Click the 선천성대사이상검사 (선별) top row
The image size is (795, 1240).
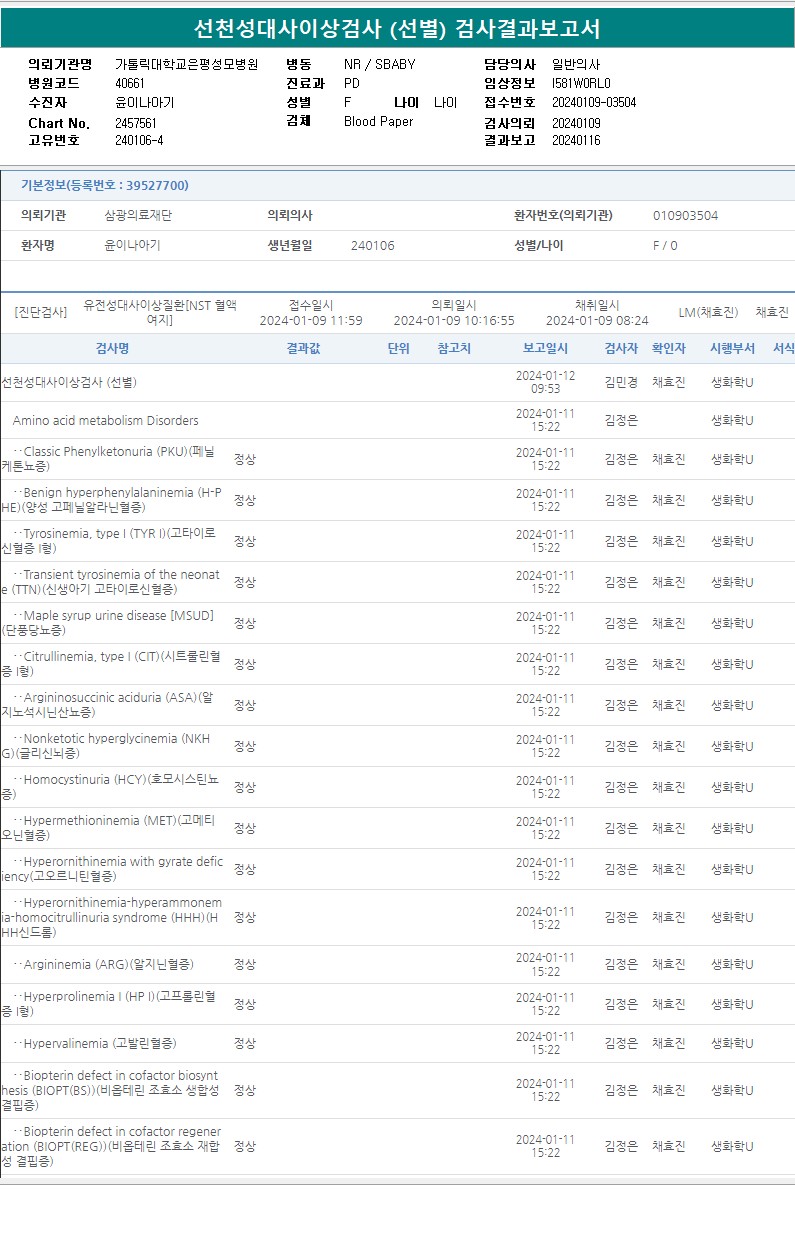pos(398,382)
